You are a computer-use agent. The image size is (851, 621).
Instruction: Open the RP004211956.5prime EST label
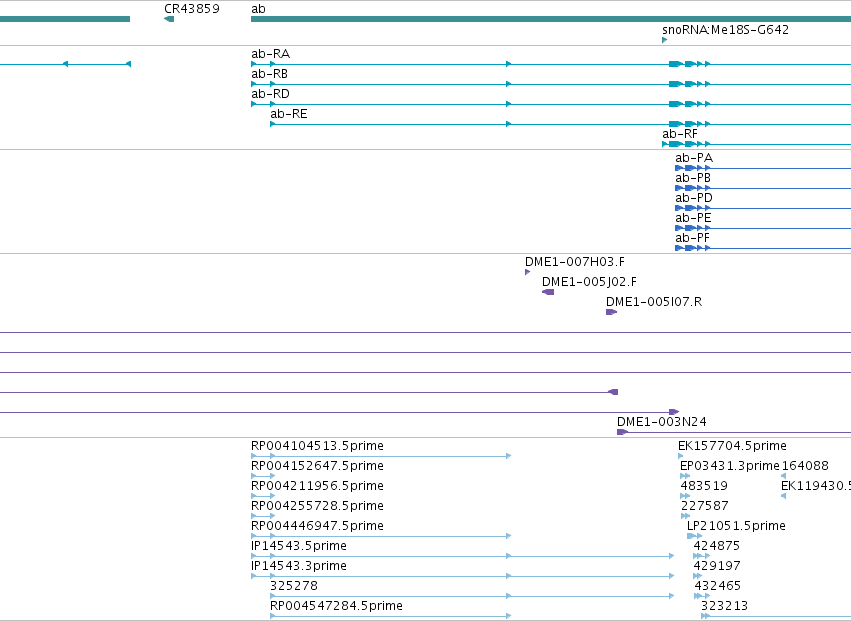point(317,486)
